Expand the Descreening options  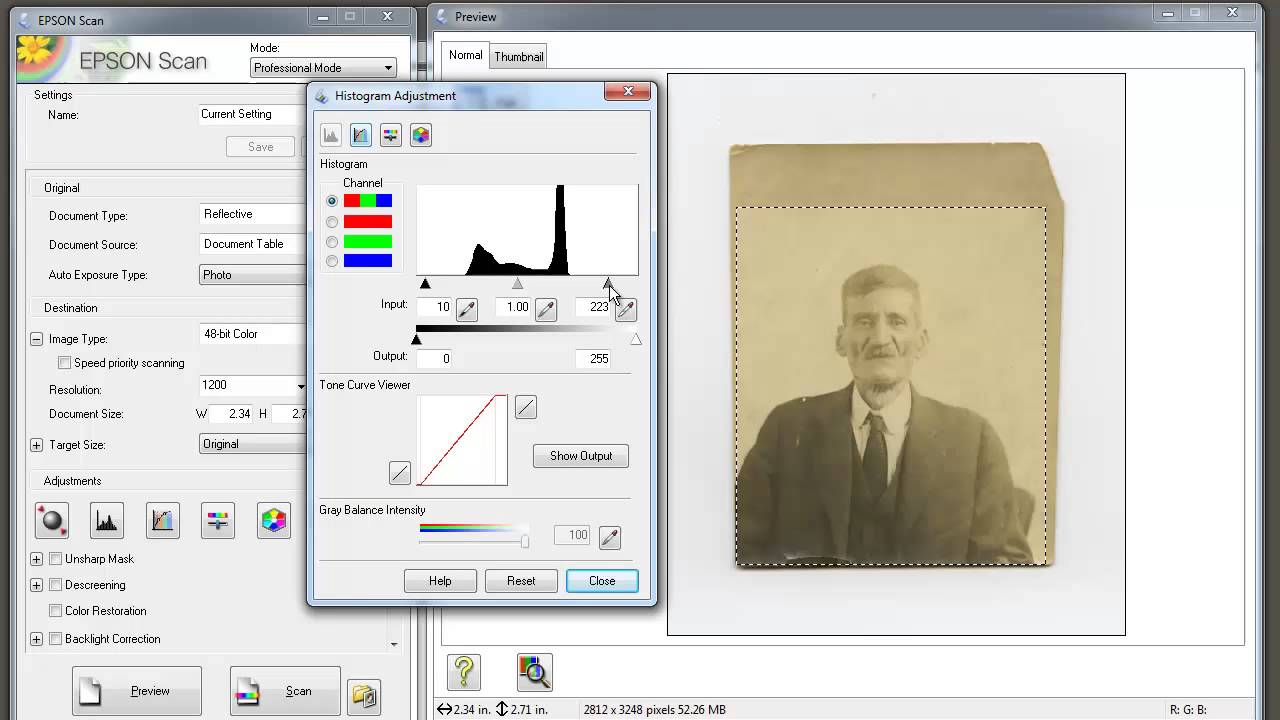(36, 585)
